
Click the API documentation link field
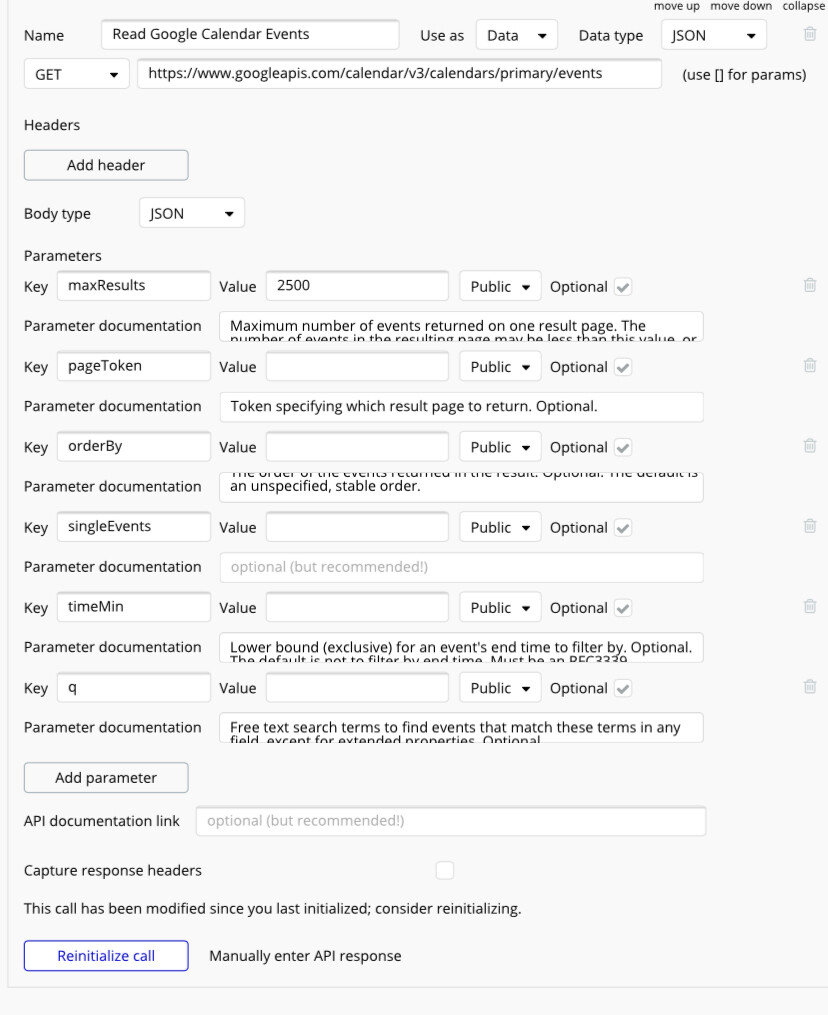[450, 821]
